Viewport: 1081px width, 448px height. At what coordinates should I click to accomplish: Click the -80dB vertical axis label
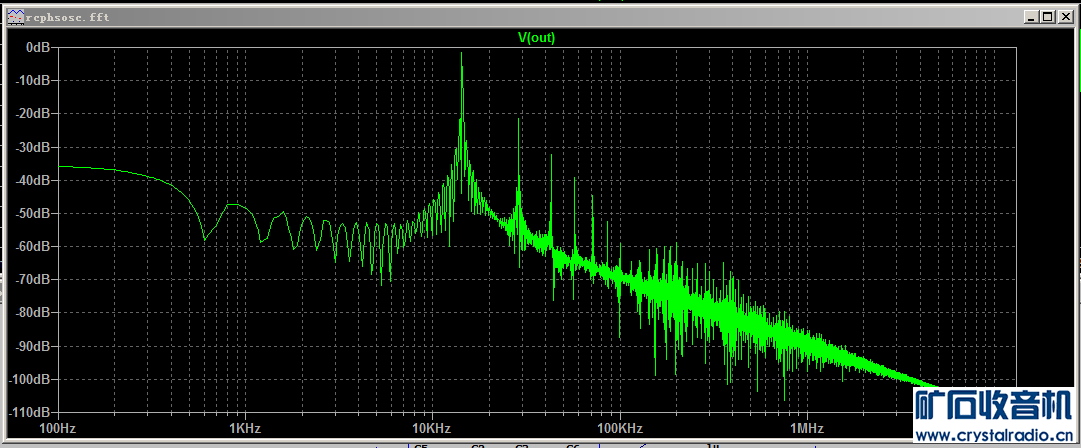[x=34, y=313]
